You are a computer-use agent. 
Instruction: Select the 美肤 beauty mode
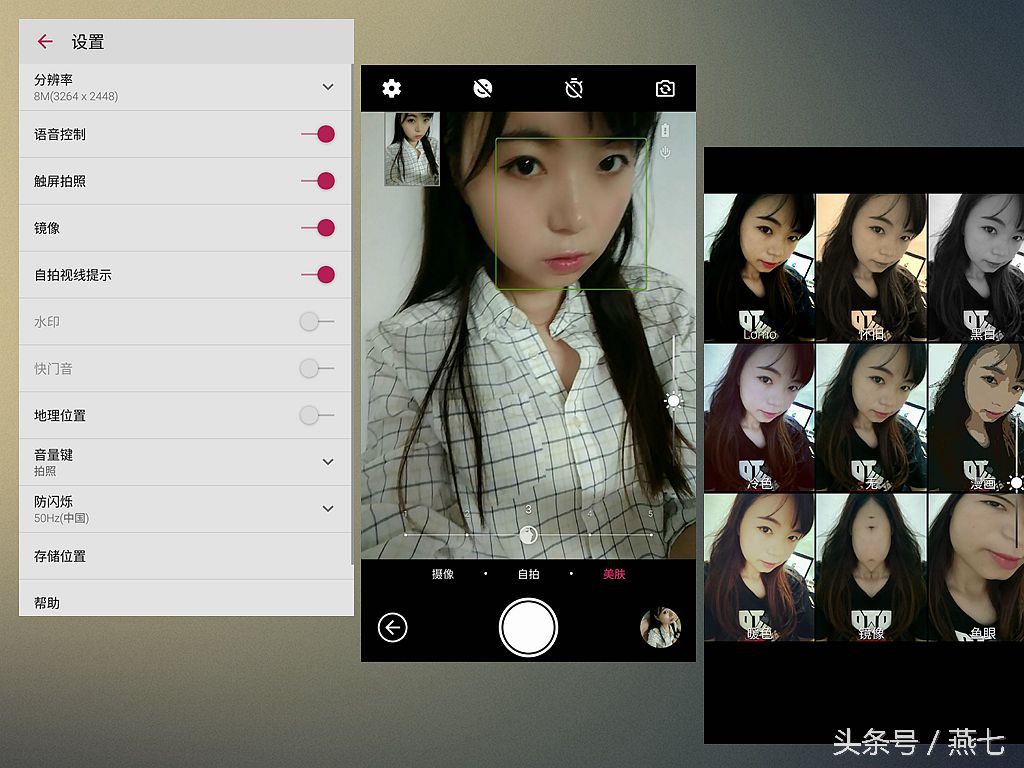pyautogui.click(x=614, y=574)
